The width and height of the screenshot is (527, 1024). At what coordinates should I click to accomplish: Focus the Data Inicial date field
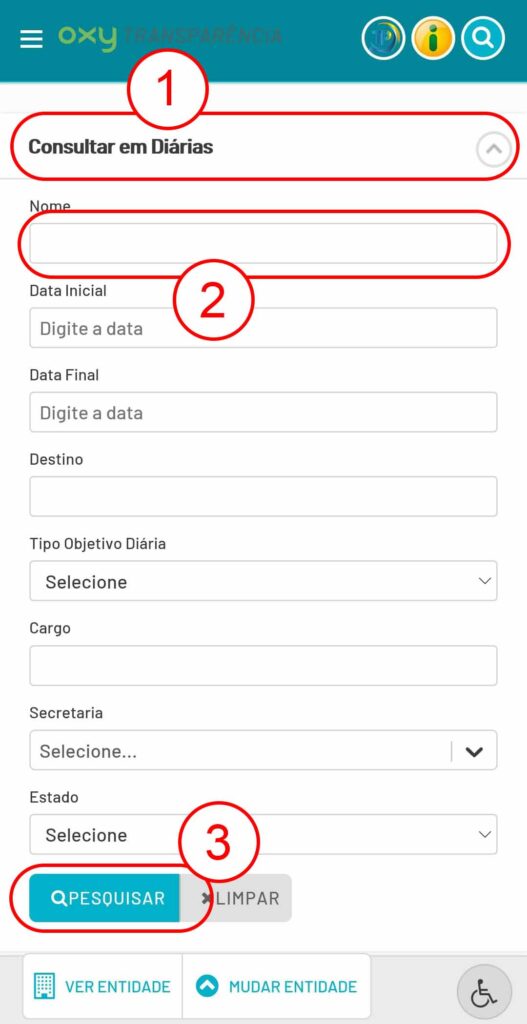tap(263, 328)
